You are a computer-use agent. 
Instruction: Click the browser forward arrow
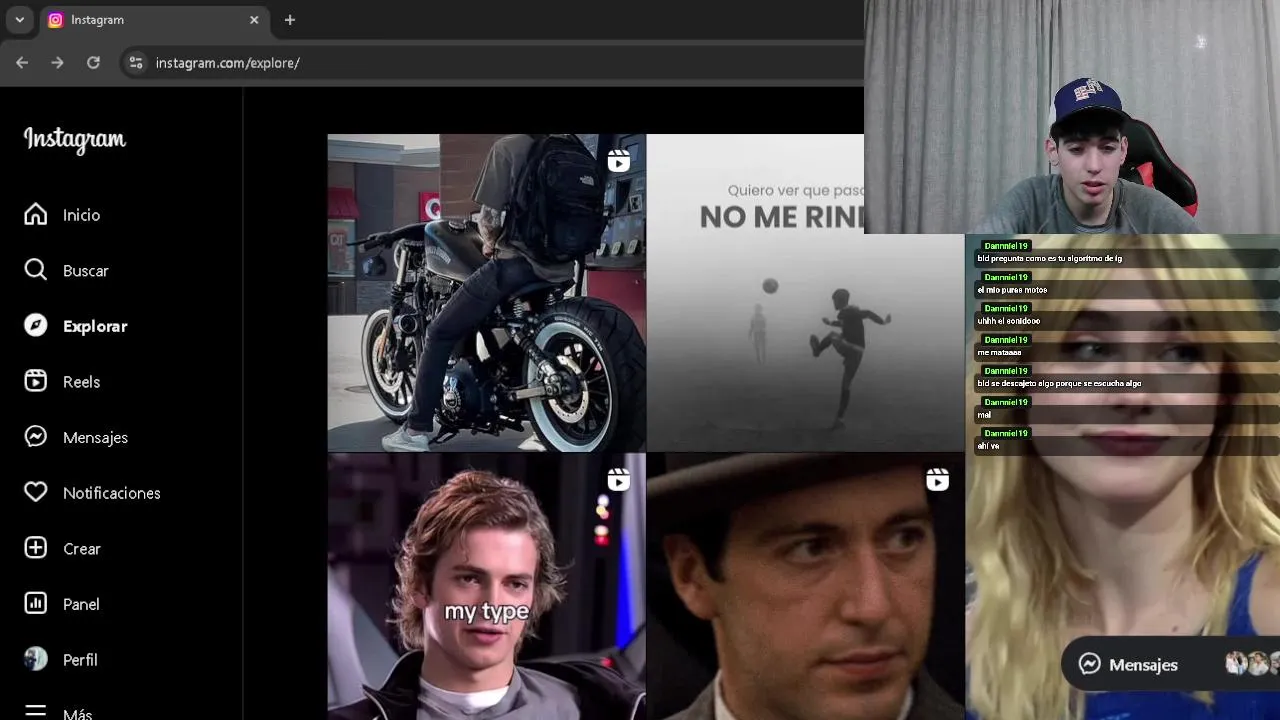pos(57,62)
